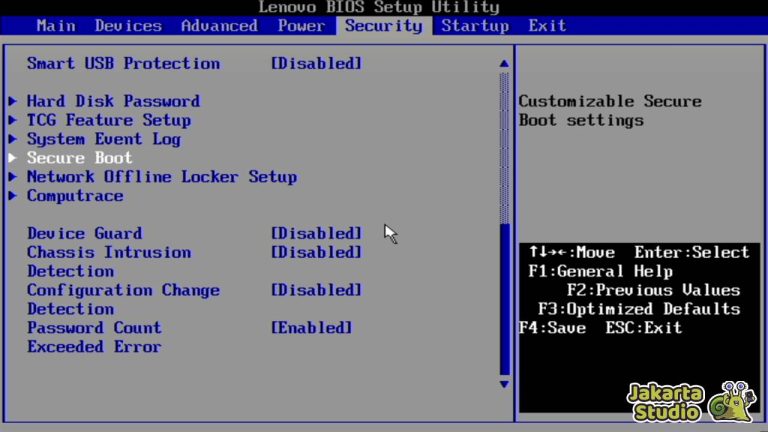Click arrow beside Network Offline Locker Setup
Viewport: 768px width, 432px height.
point(13,177)
